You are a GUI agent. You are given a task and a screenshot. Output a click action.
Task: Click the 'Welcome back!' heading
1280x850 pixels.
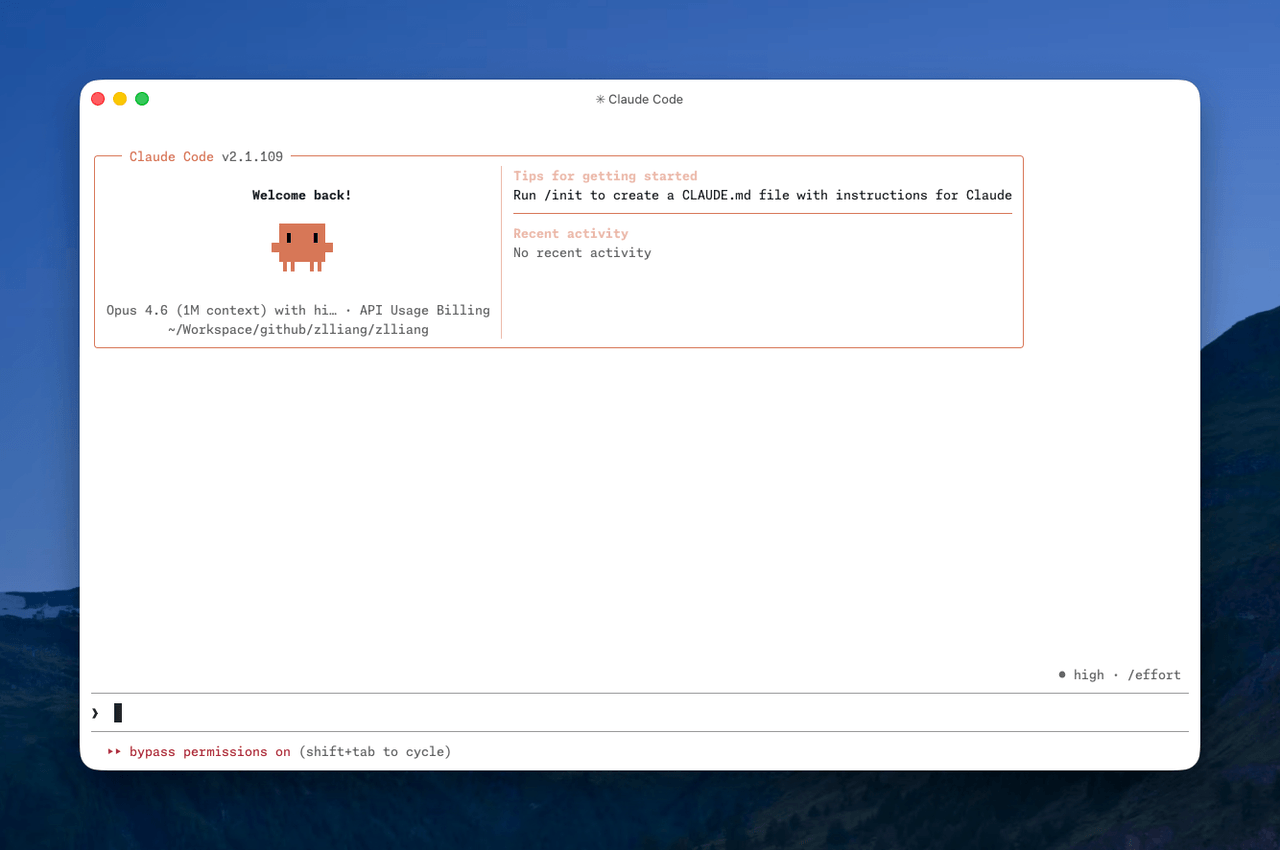coord(302,195)
